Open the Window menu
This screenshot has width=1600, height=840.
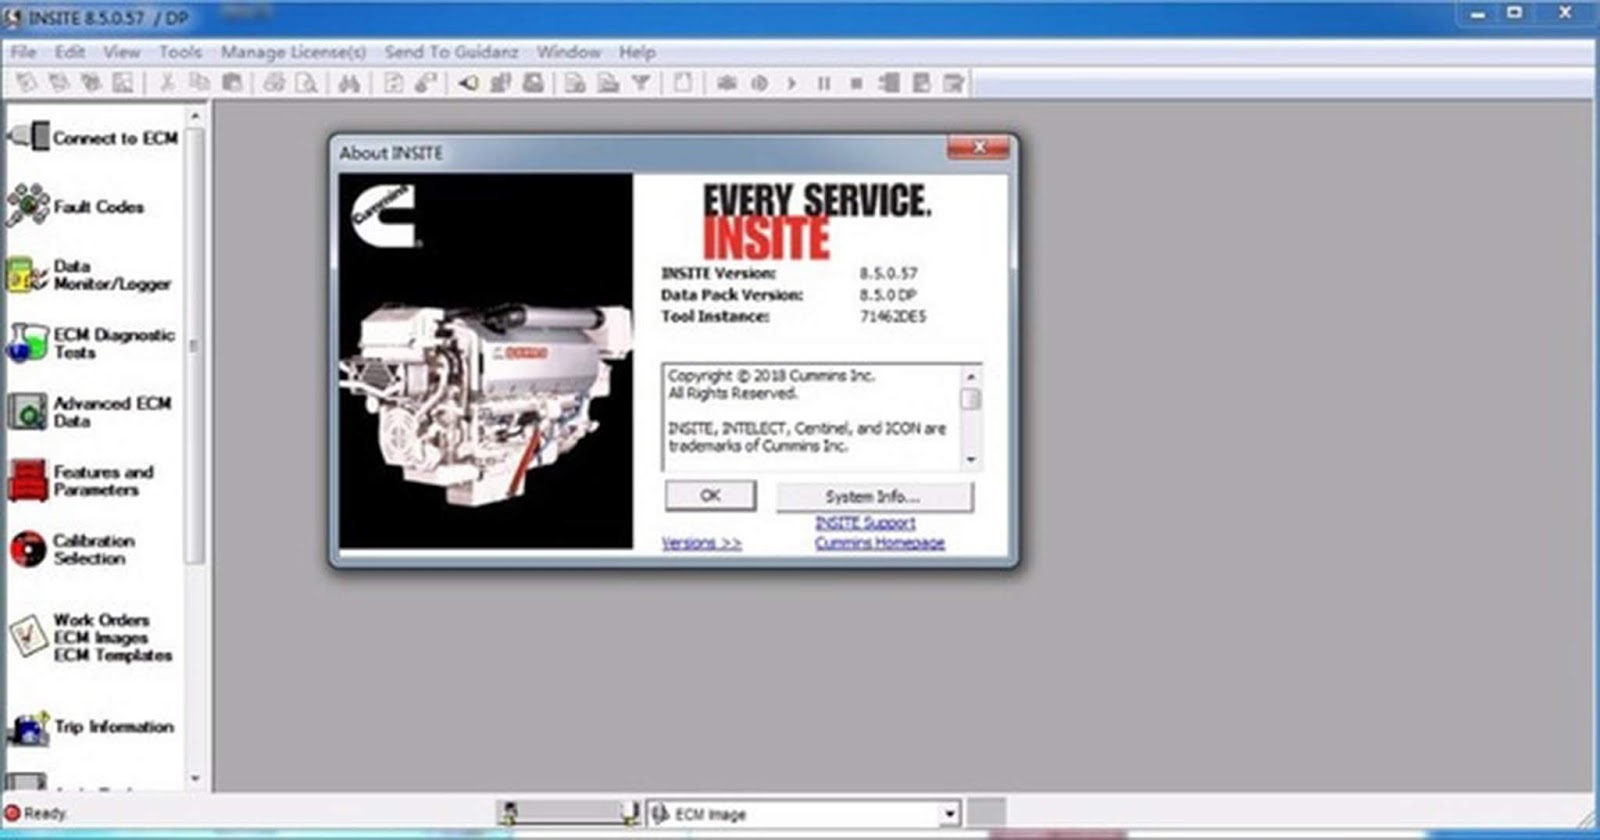(568, 52)
